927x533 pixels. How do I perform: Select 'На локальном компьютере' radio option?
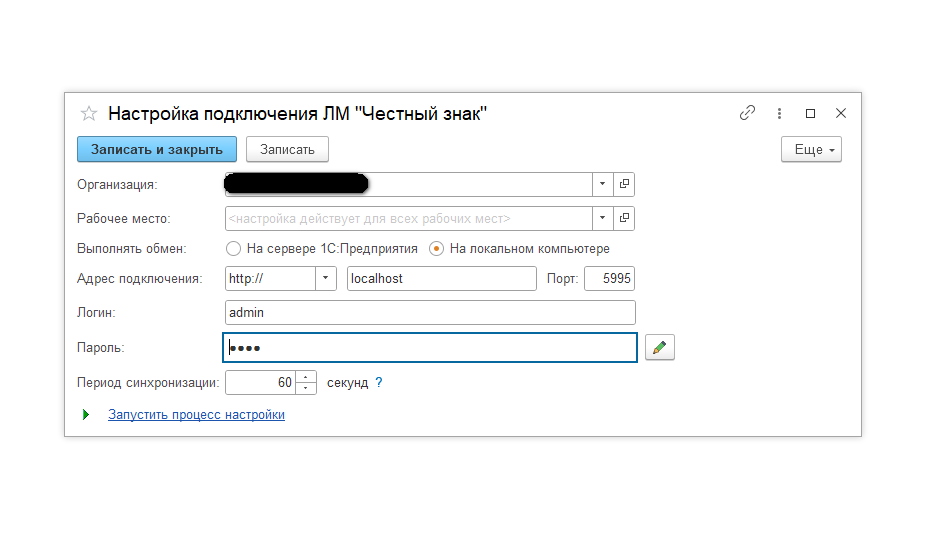tap(436, 248)
